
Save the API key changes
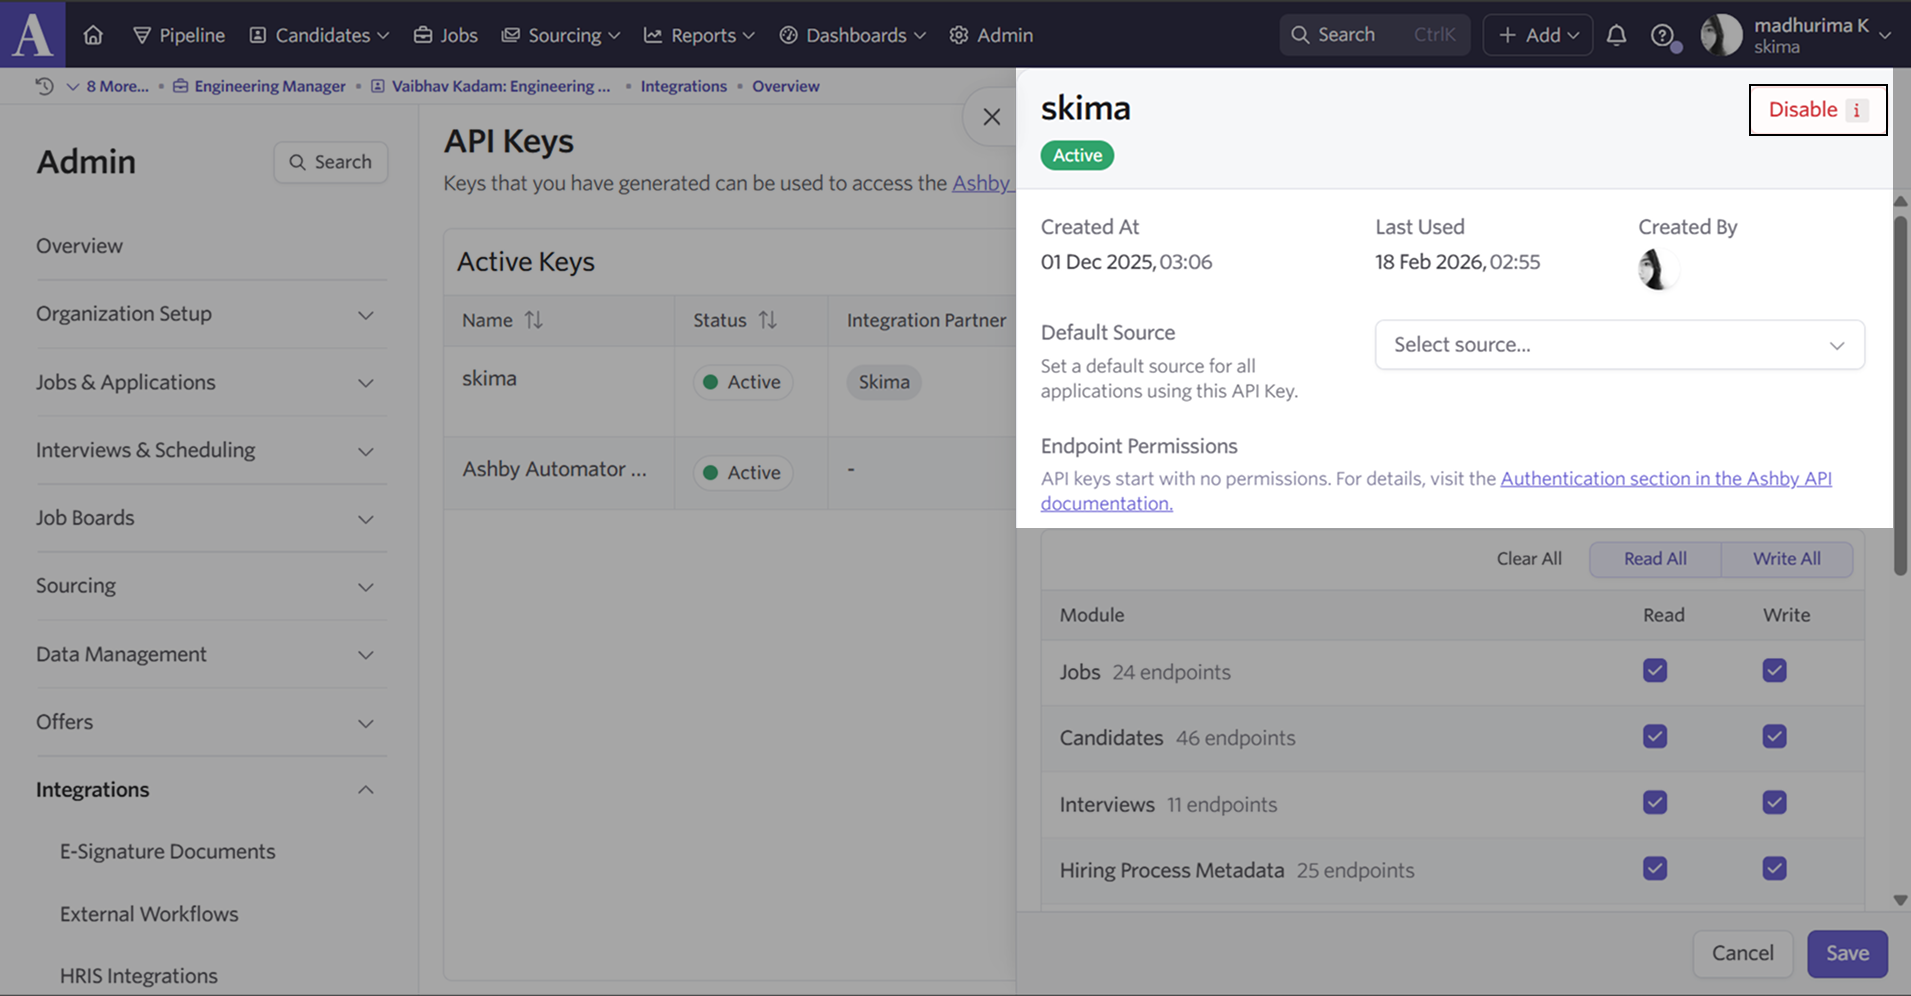tap(1846, 953)
